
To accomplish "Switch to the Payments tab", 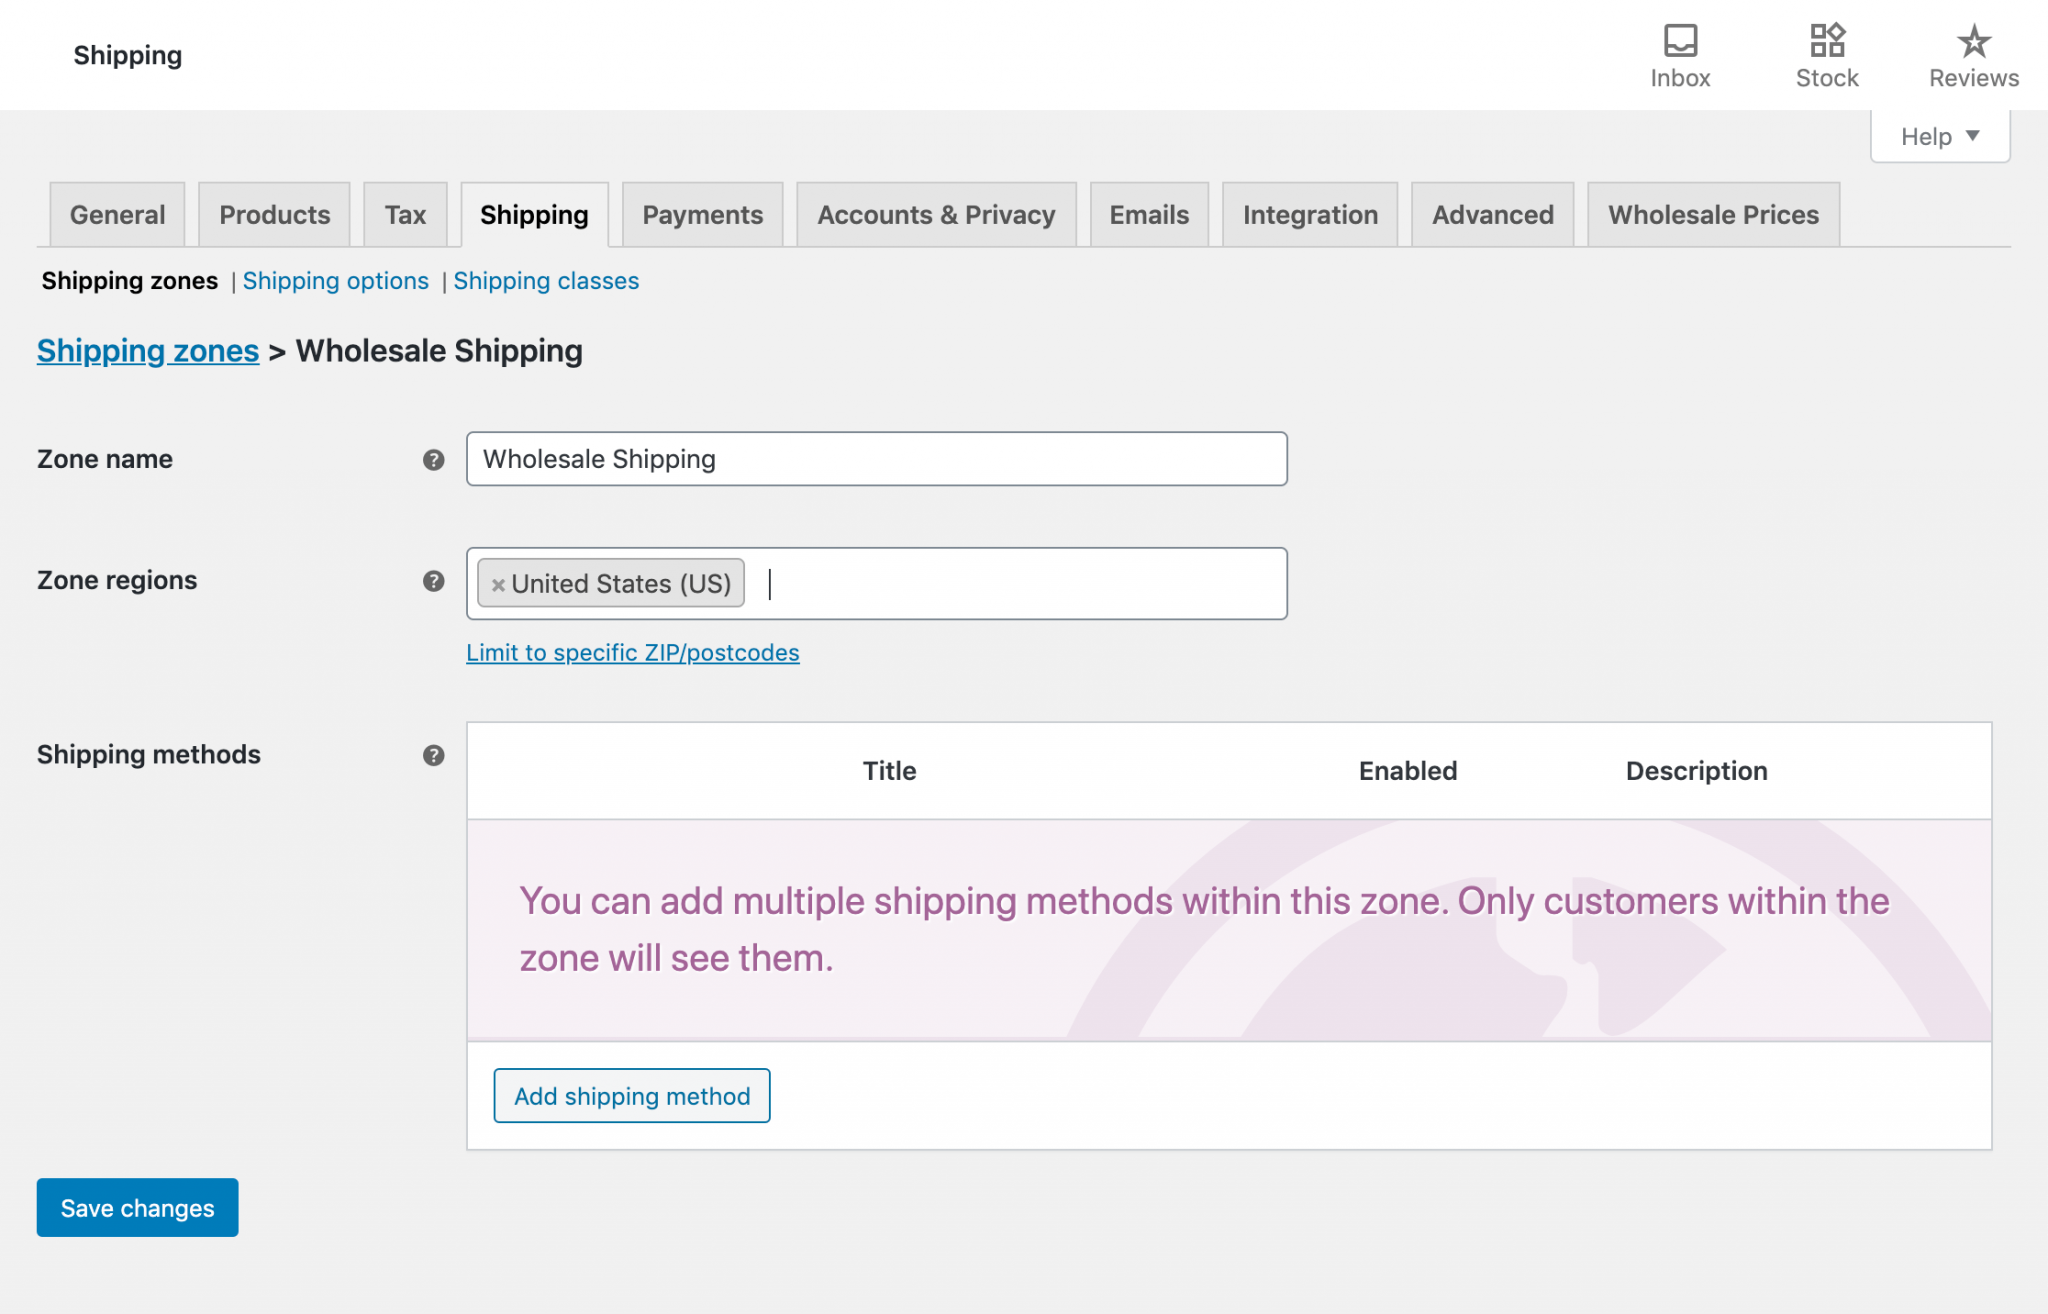I will tap(702, 215).
